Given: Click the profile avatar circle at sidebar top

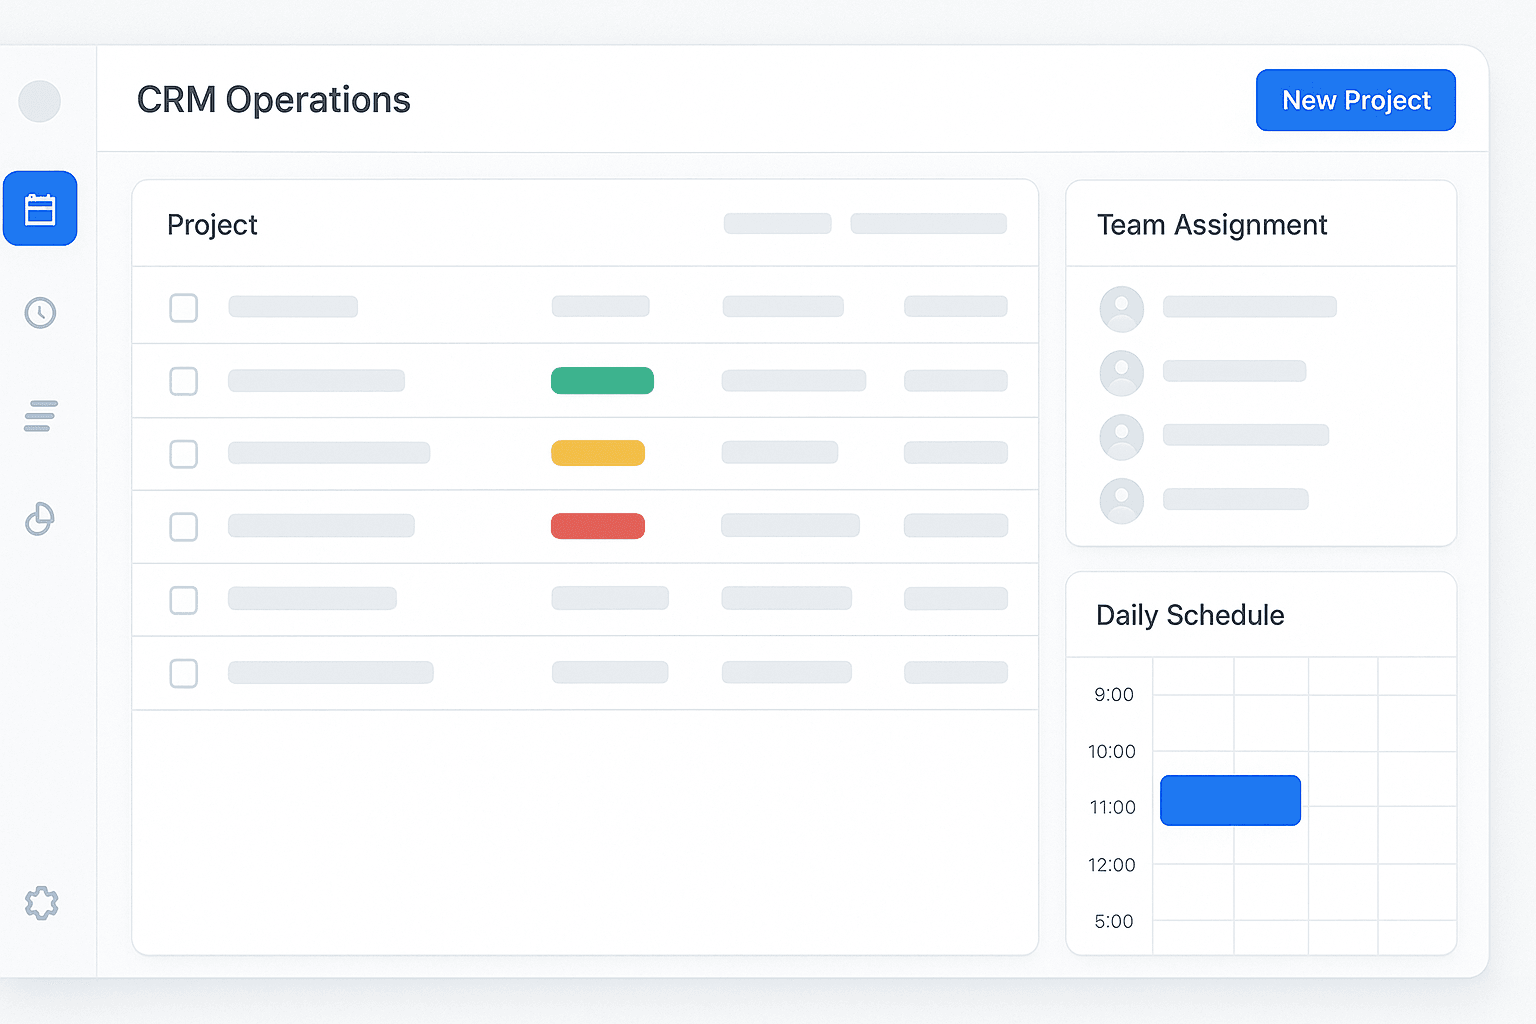Looking at the screenshot, I should pyautogui.click(x=40, y=101).
